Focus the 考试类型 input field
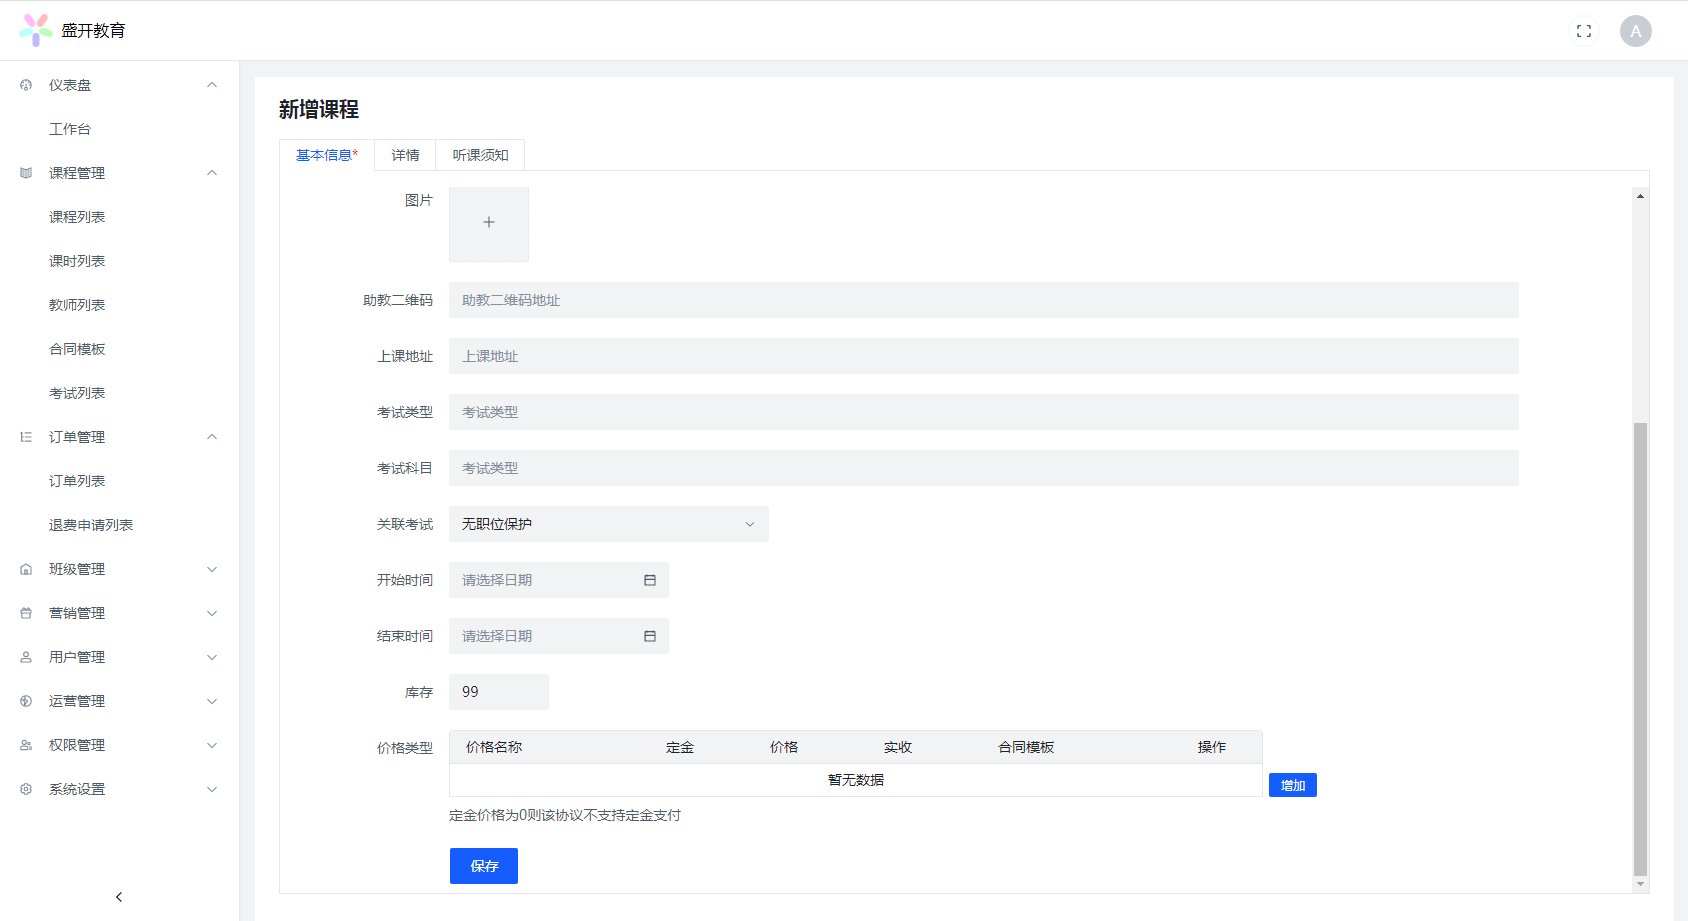 click(984, 412)
